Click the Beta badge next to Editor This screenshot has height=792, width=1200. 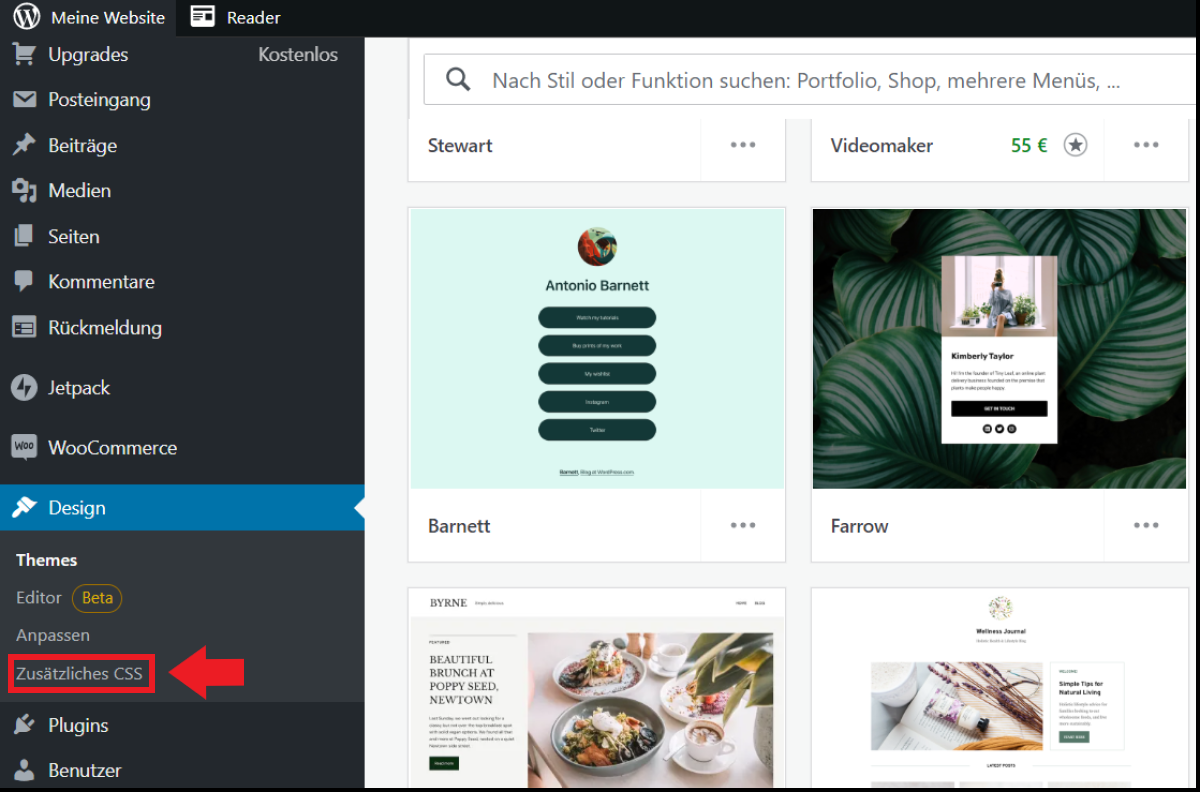pyautogui.click(x=97, y=598)
